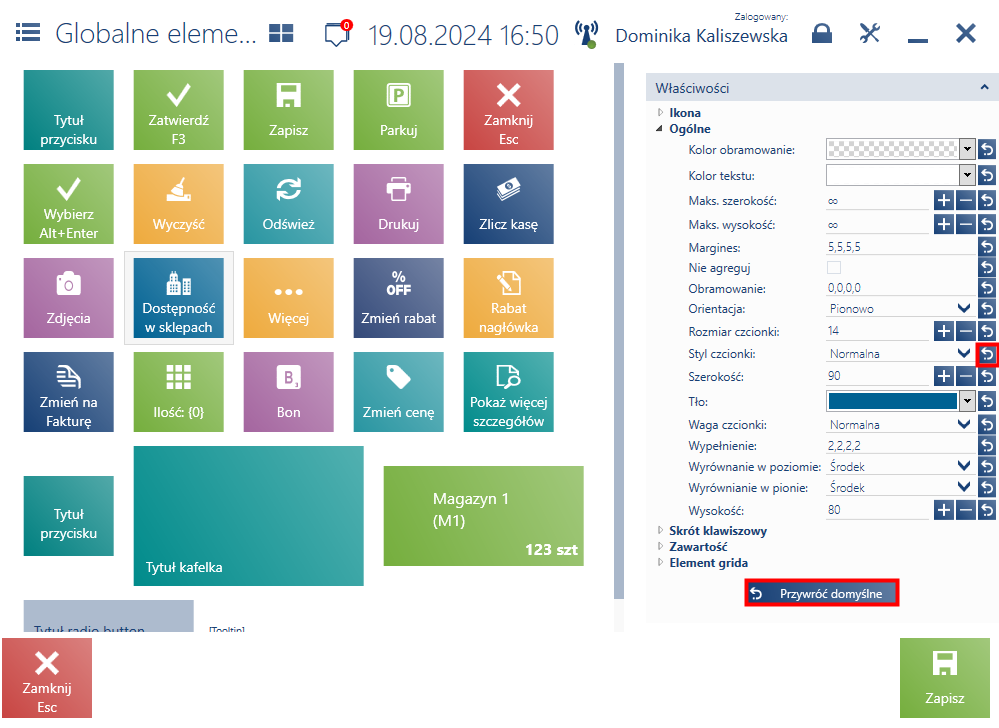Decrease Maks. wysokość with minus button
The image size is (999, 728).
[x=966, y=224]
